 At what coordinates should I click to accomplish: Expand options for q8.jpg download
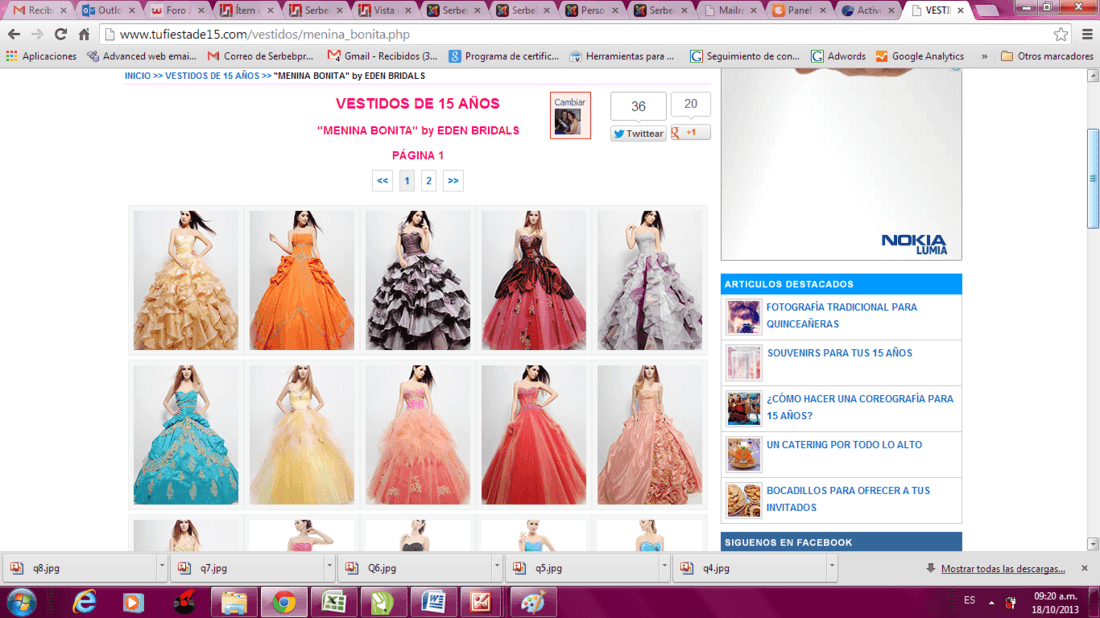pyautogui.click(x=161, y=565)
